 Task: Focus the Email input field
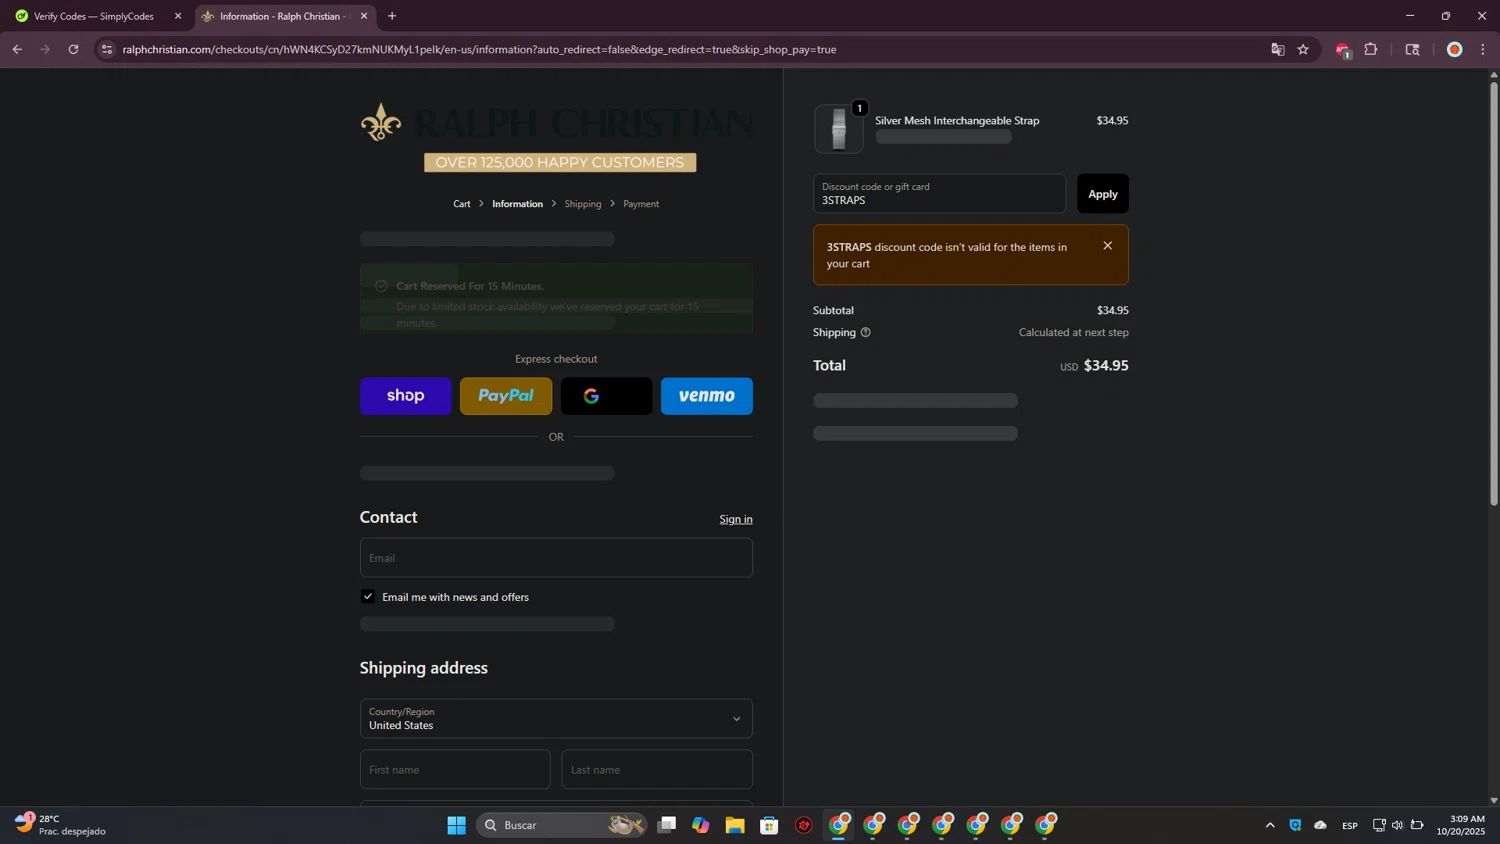pyautogui.click(x=556, y=558)
